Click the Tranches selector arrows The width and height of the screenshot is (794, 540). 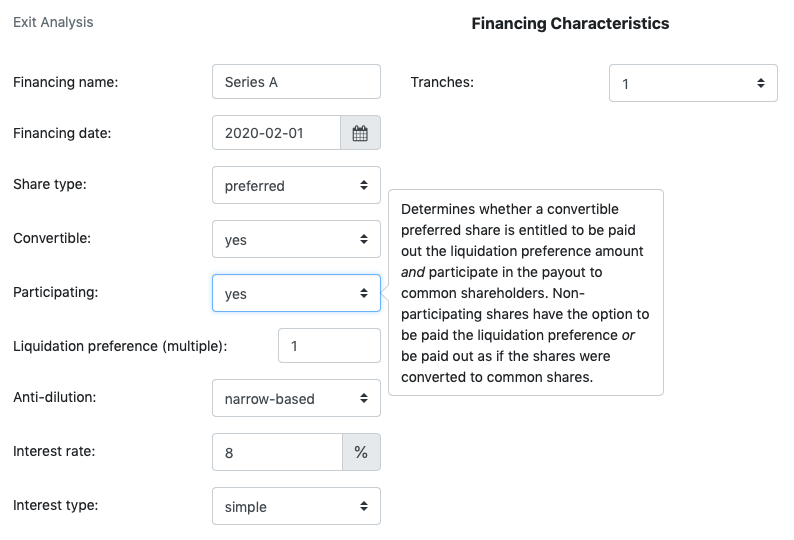point(761,83)
